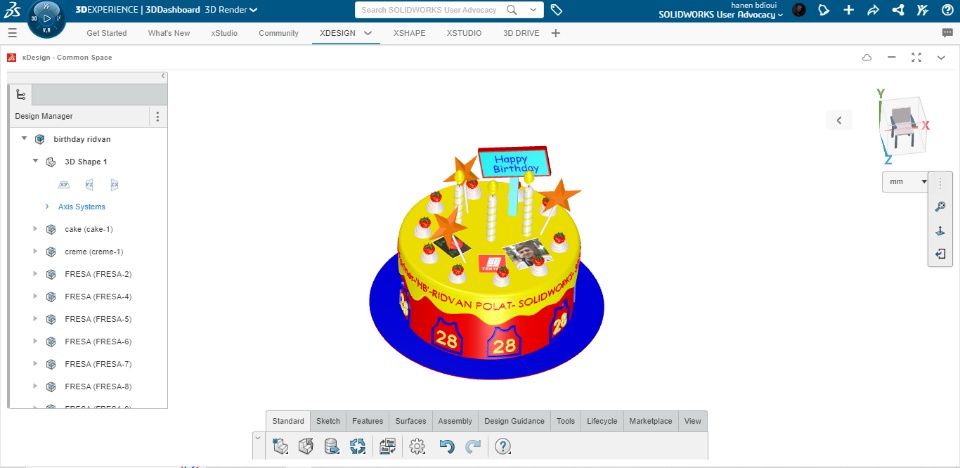This screenshot has height=468, width=960.
Task: Switch to the Assembly tab
Action: [x=456, y=421]
